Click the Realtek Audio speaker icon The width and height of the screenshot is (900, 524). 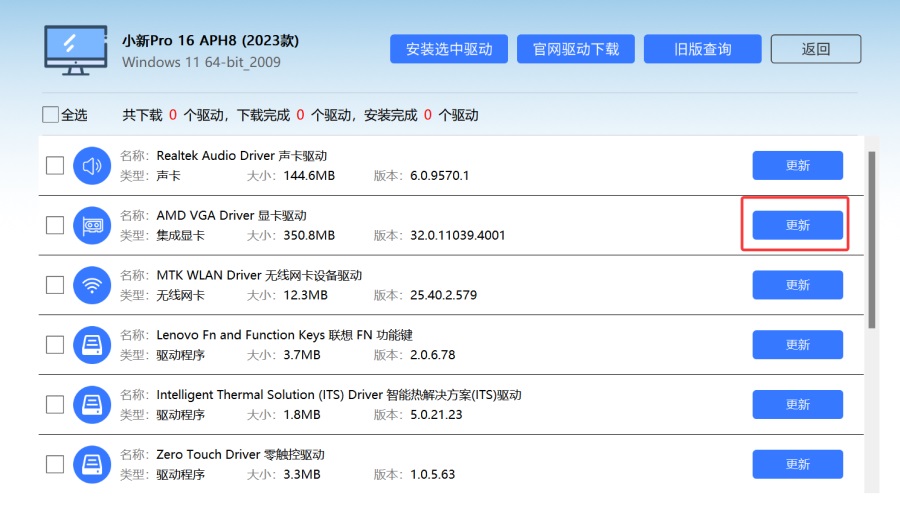click(x=92, y=166)
